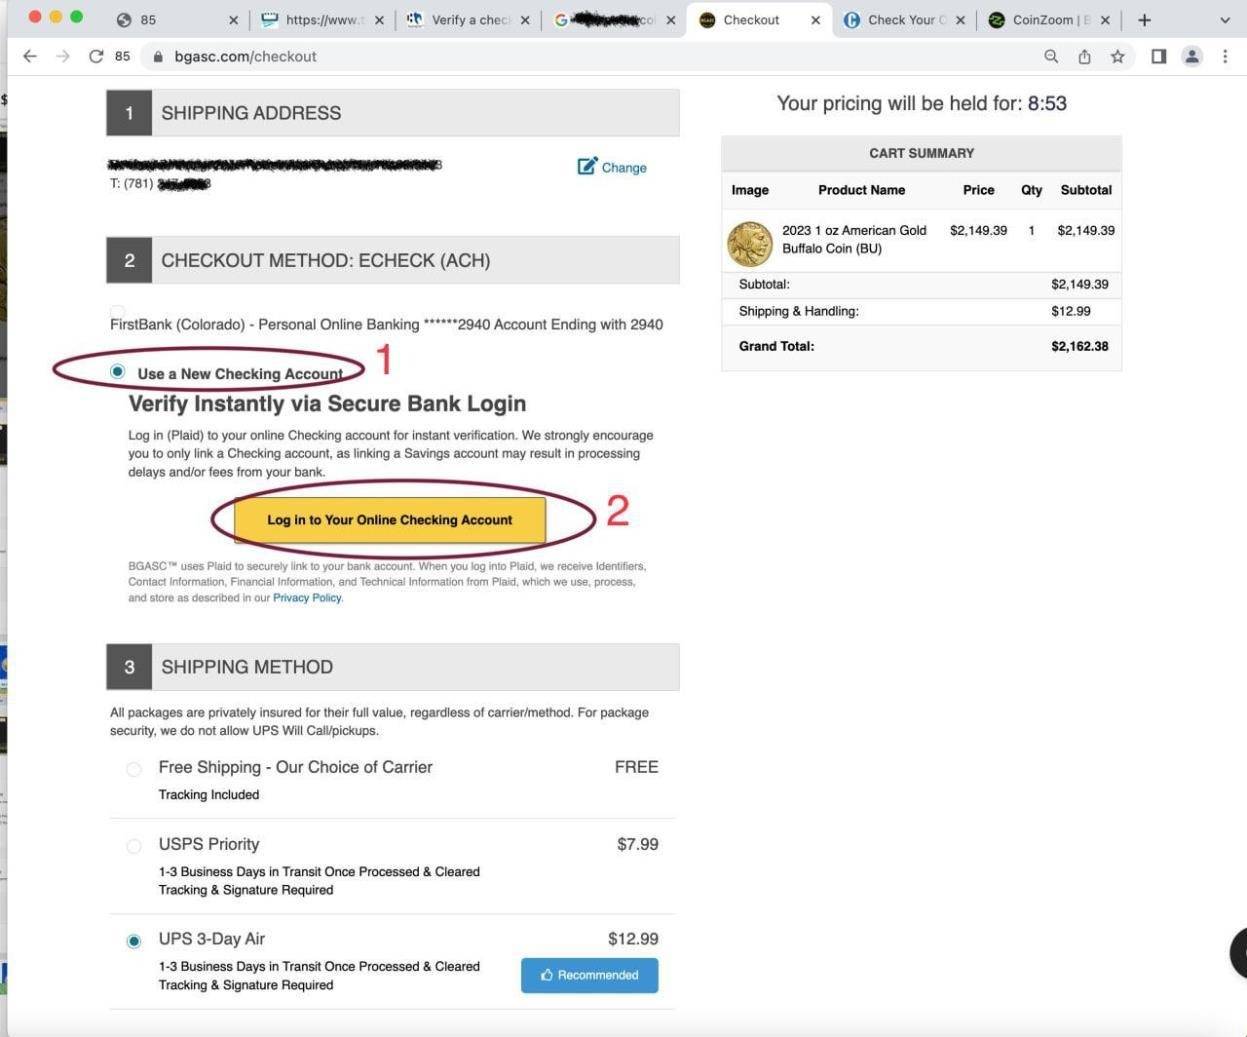Image resolution: width=1247 pixels, height=1037 pixels.
Task: Click the Gold Buffalo coin thumbnail
Action: point(749,243)
